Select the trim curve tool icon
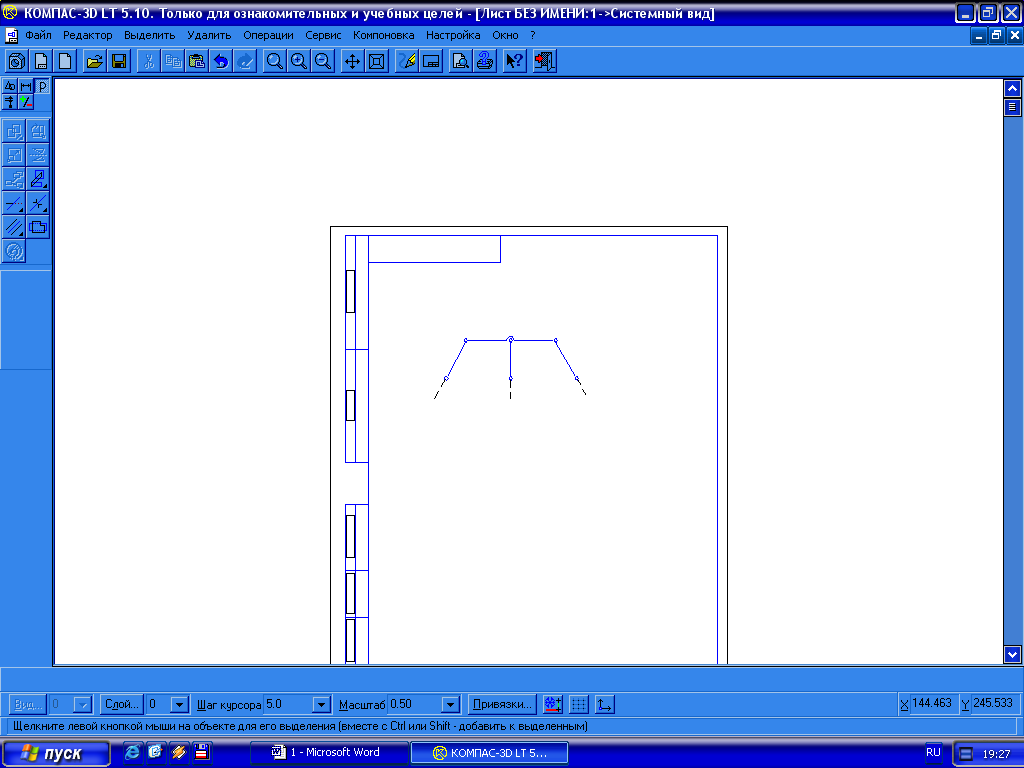This screenshot has width=1024, height=768. click(14, 203)
